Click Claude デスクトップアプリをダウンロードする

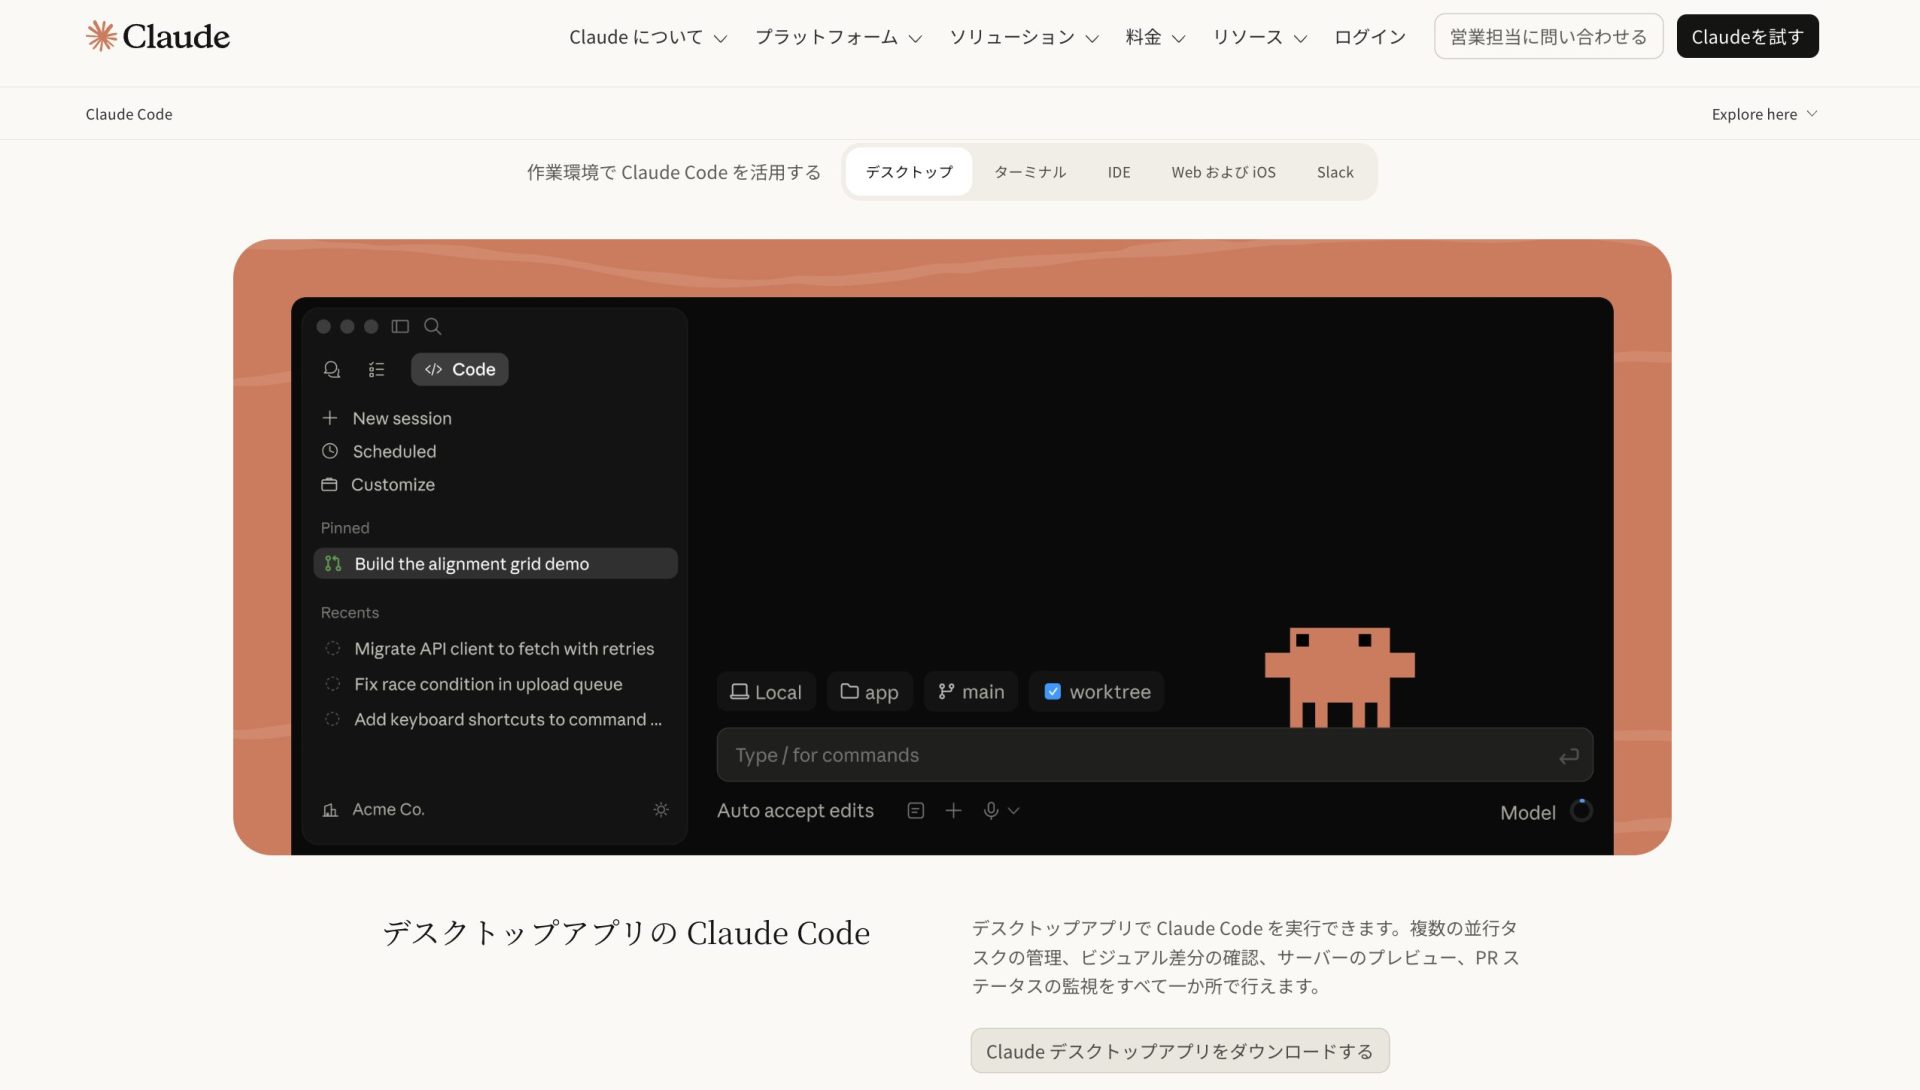(x=1179, y=1051)
